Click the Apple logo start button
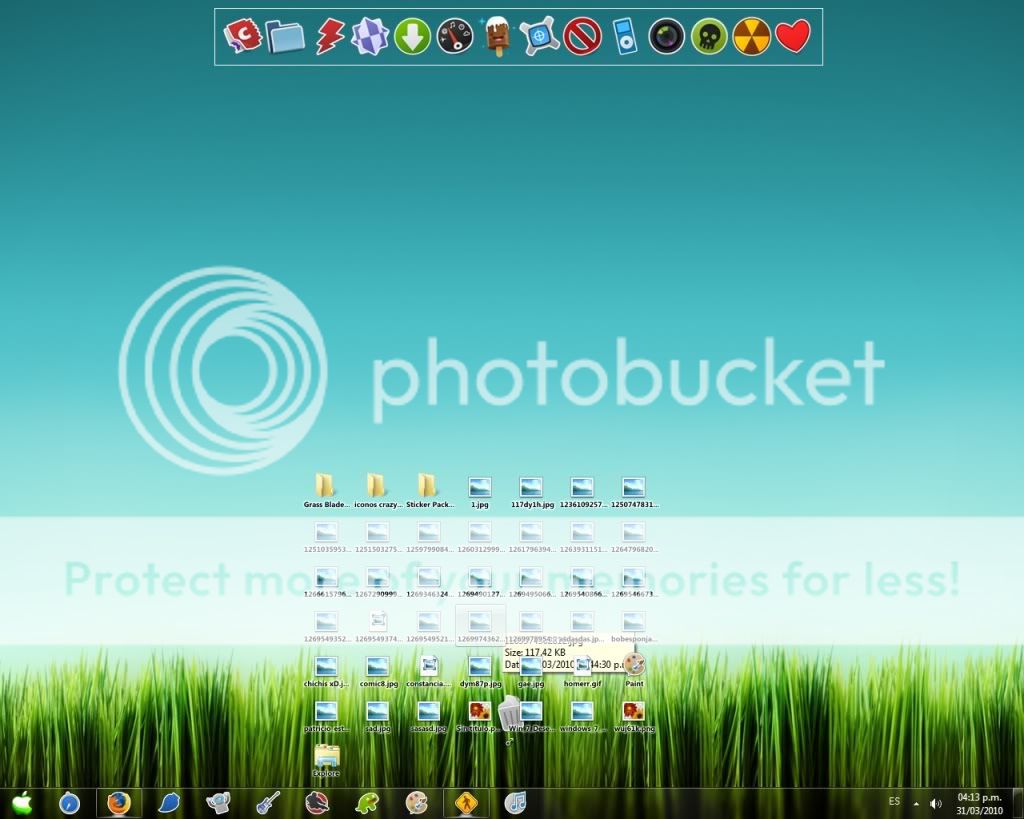This screenshot has height=819, width=1024. tap(22, 803)
